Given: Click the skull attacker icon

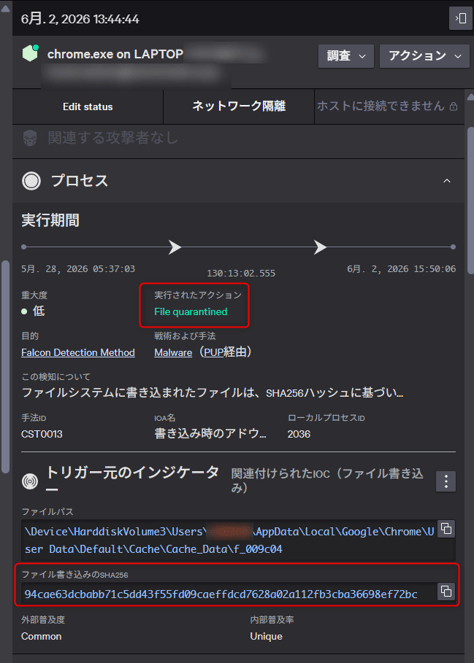Looking at the screenshot, I should pyautogui.click(x=30, y=138).
